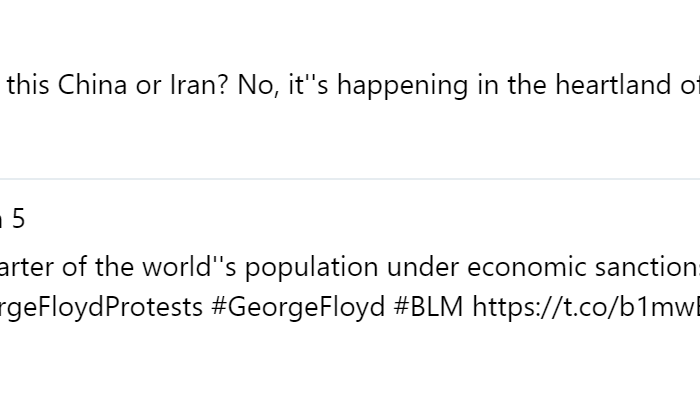Click the word "the" before "heartland"
This screenshot has width=700, height=394.
(527, 84)
